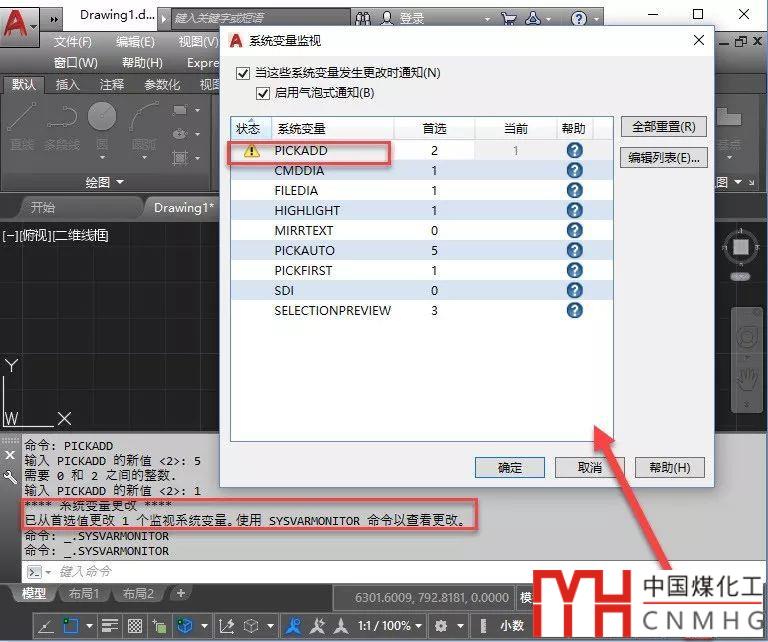Image resolution: width=768 pixels, height=642 pixels.
Task: Click help icon in SELECTIONPREVIEW row
Action: click(x=574, y=311)
